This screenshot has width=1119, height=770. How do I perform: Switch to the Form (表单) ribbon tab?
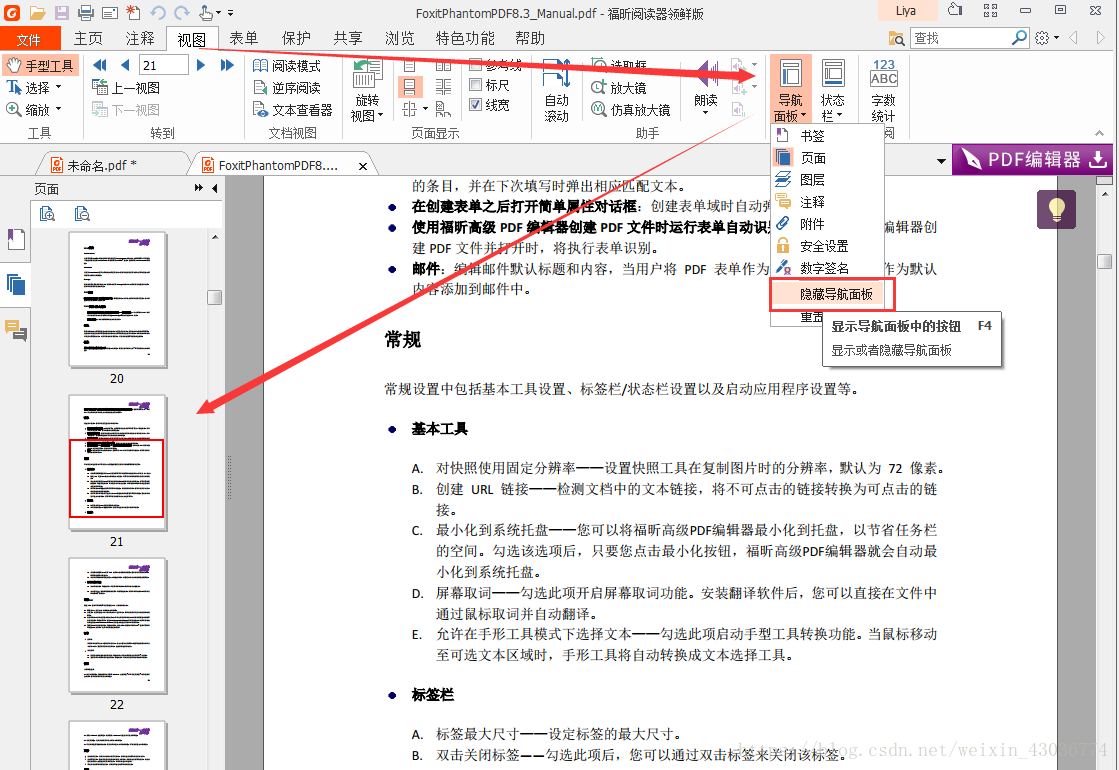pyautogui.click(x=244, y=39)
